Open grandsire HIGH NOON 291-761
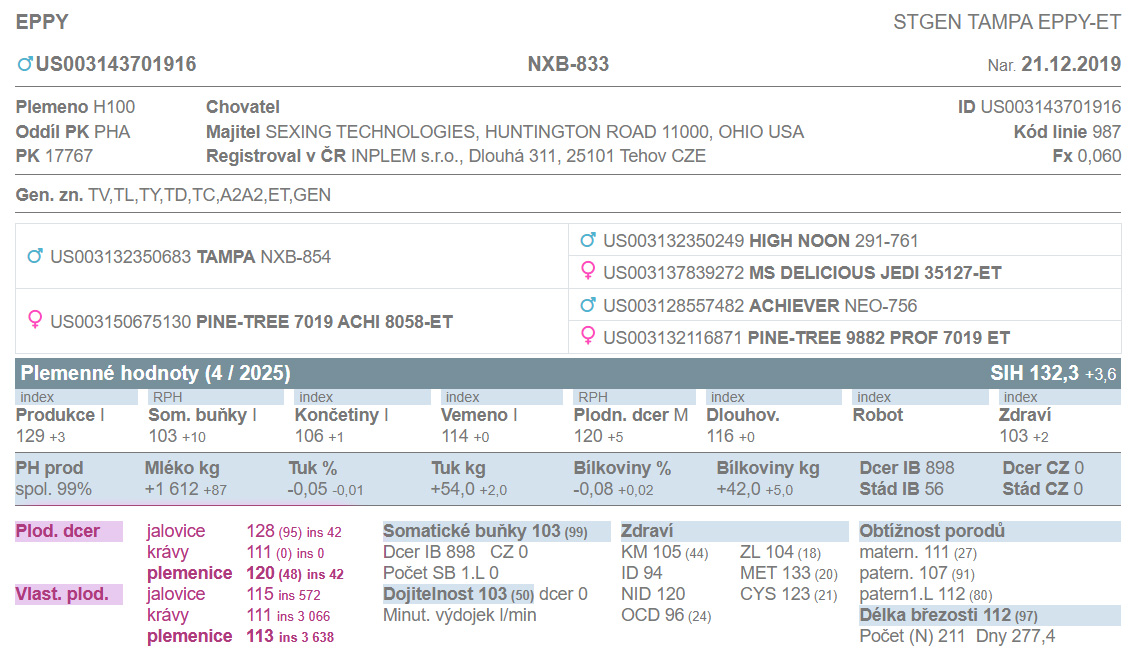This screenshot has height=650, width=1130. [x=760, y=241]
